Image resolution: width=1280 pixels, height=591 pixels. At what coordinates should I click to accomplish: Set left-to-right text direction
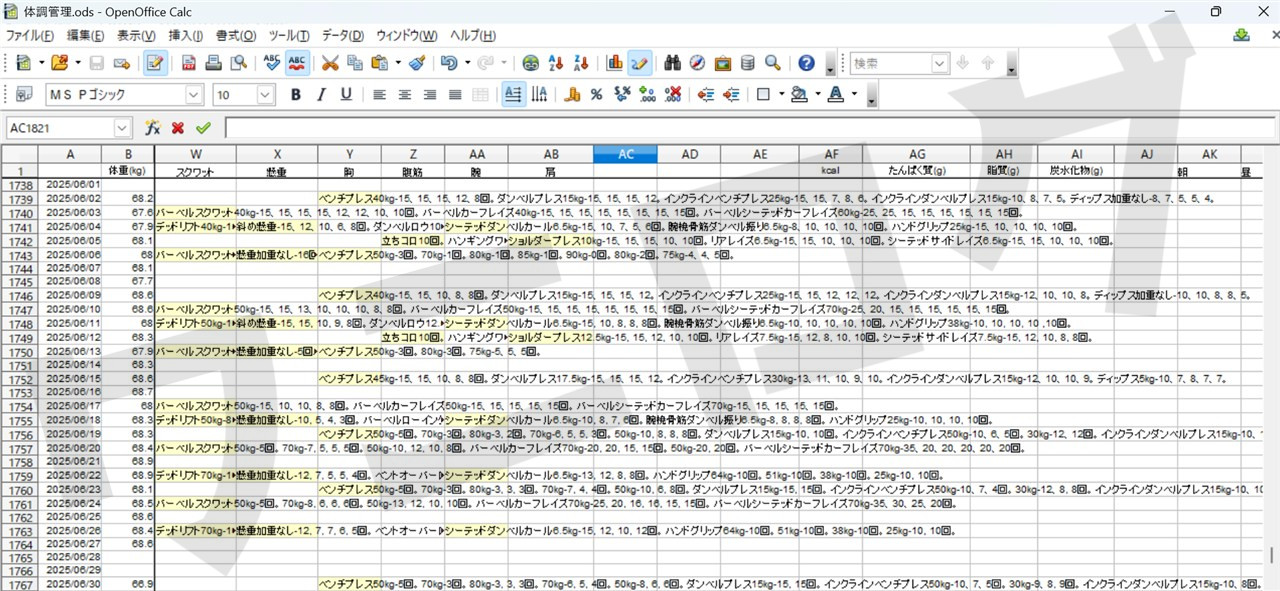pos(513,94)
